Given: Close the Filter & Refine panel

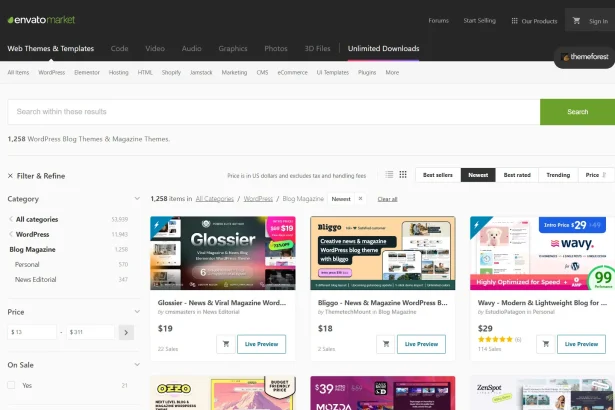Looking at the screenshot, I should pyautogui.click(x=10, y=176).
